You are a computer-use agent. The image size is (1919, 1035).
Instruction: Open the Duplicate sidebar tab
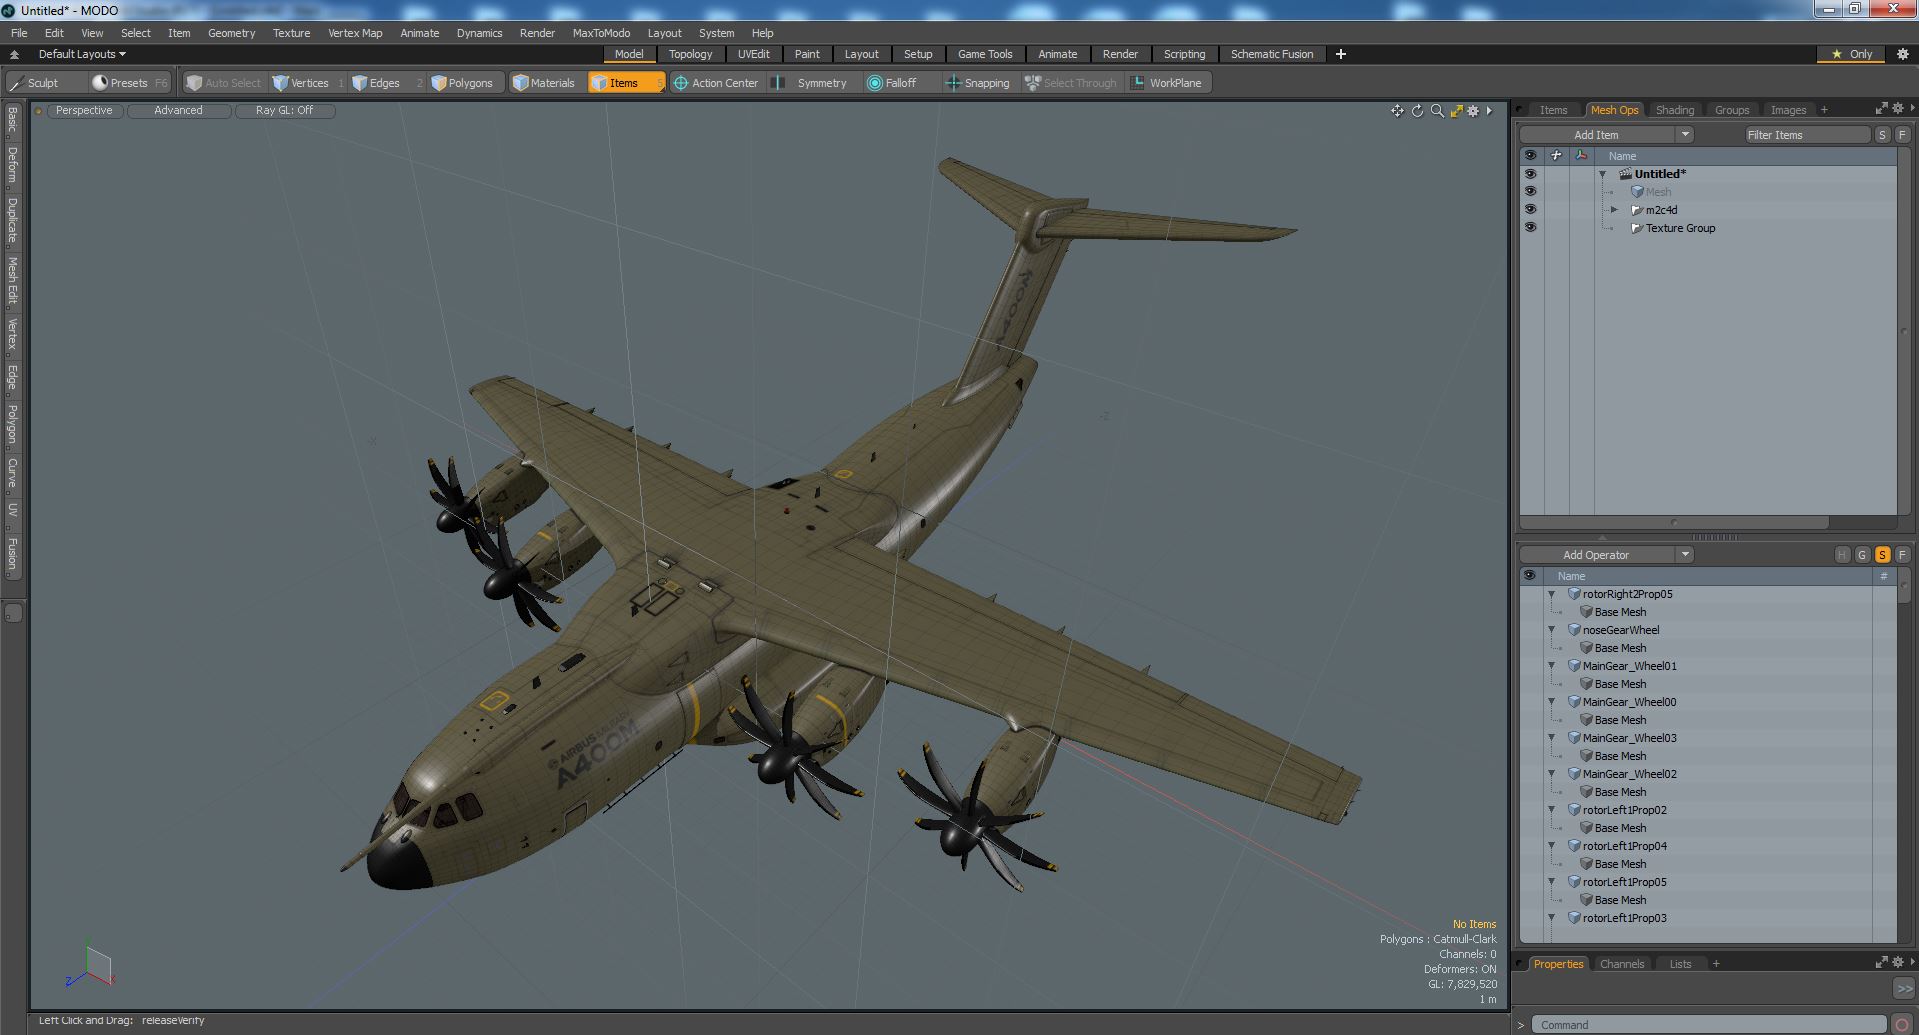tap(13, 220)
